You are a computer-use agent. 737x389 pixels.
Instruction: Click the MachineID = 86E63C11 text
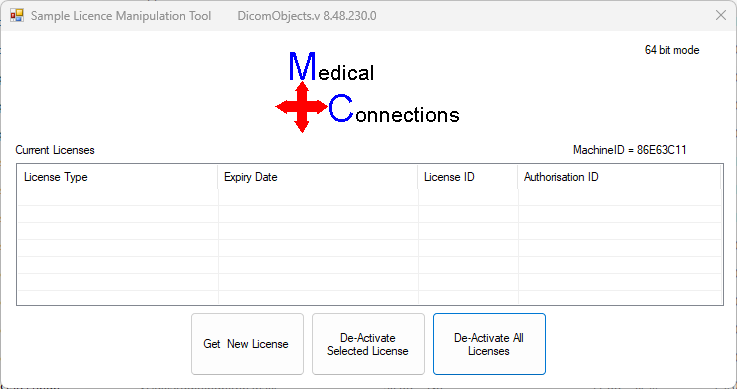click(x=629, y=150)
